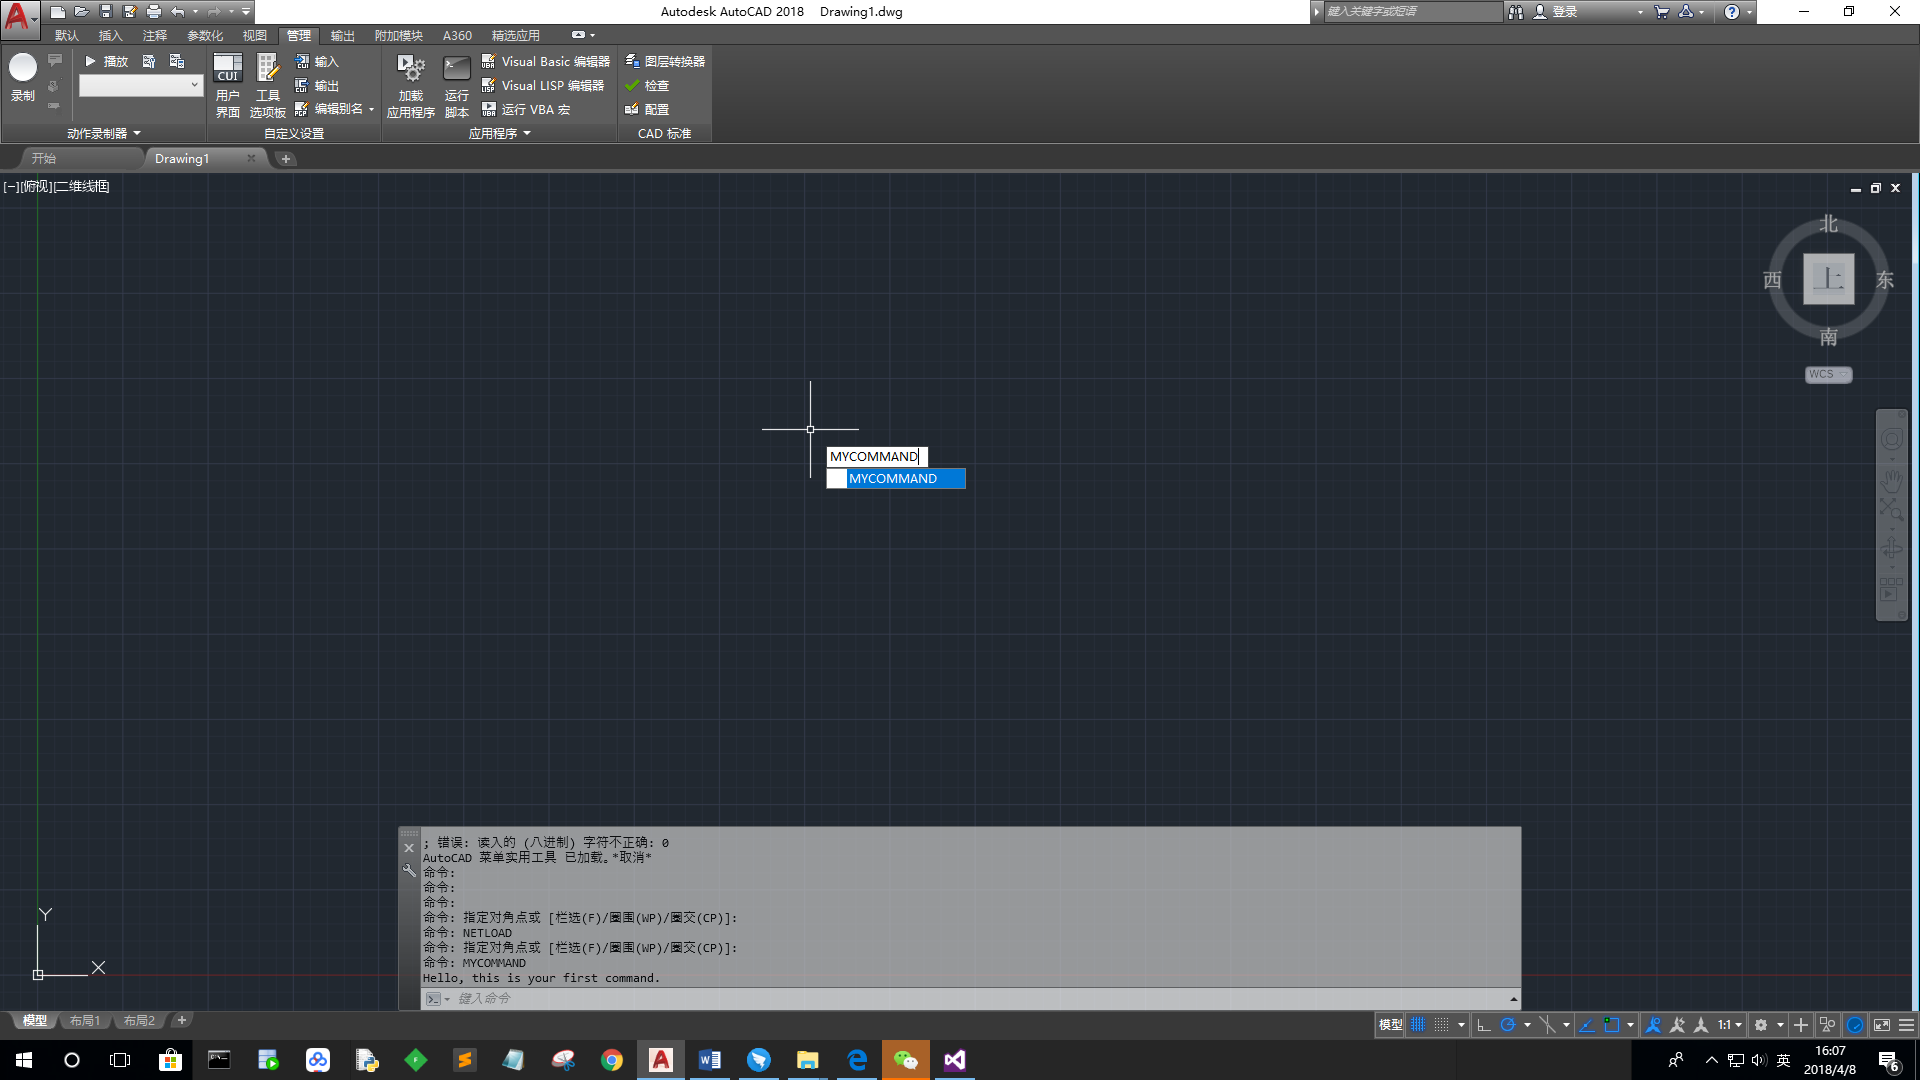Select MYCOMMAND autocomplete suggestion
Screen dimensions: 1920x1080
[x=895, y=479]
